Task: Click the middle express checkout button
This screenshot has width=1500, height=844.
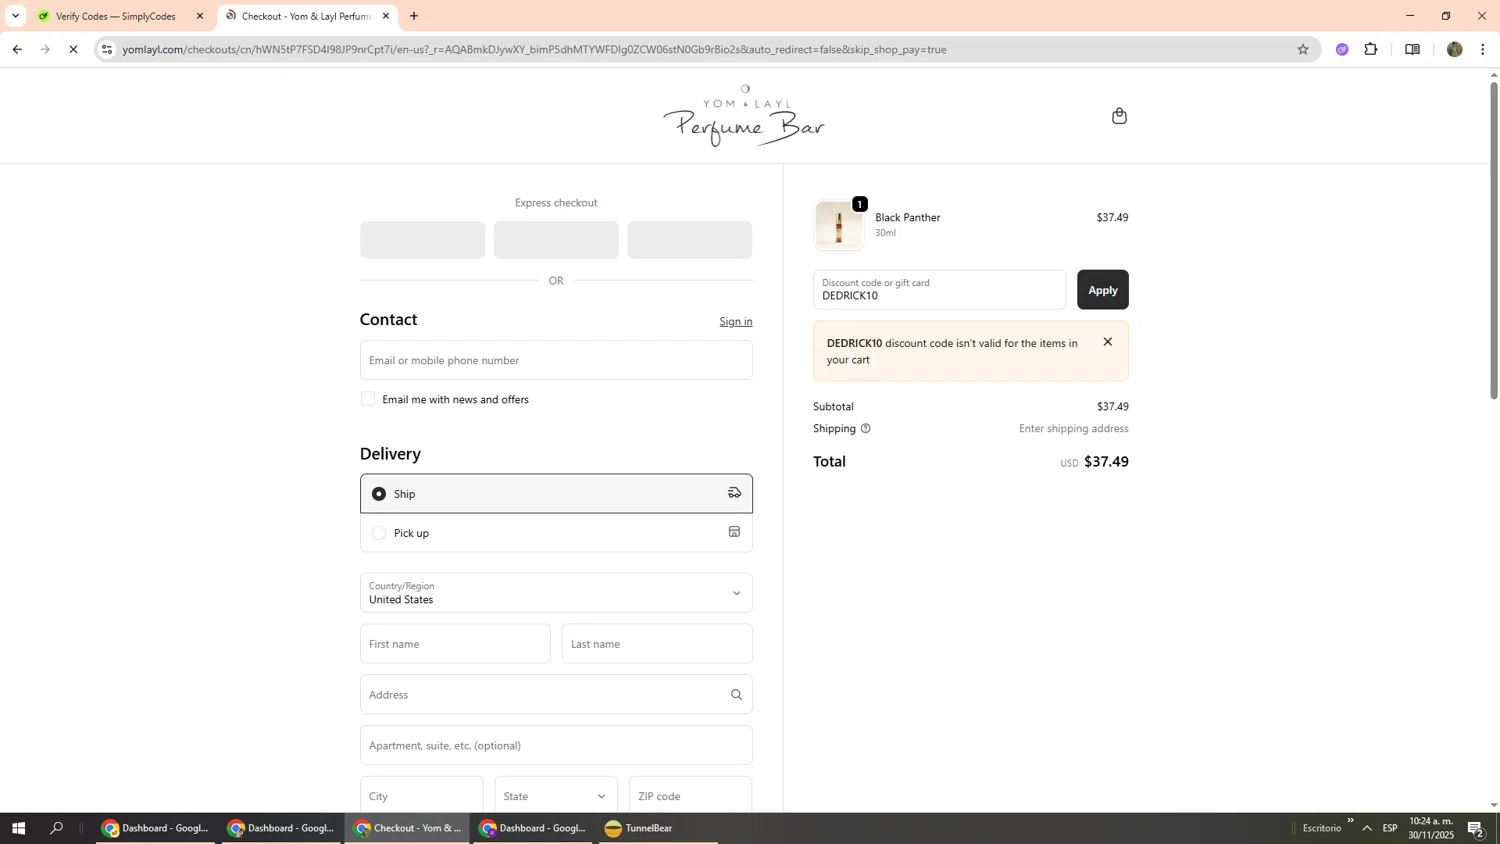Action: [x=556, y=240]
